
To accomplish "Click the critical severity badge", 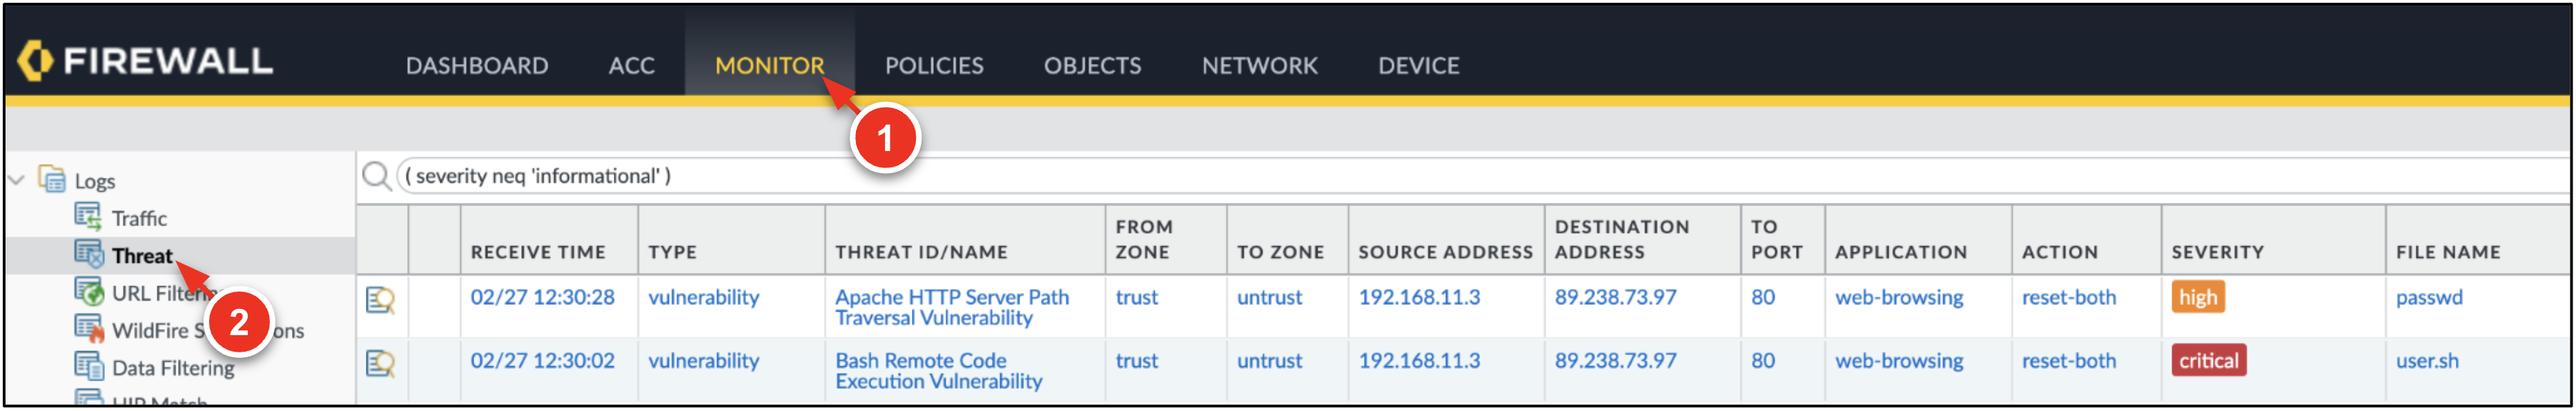I will coord(2208,361).
